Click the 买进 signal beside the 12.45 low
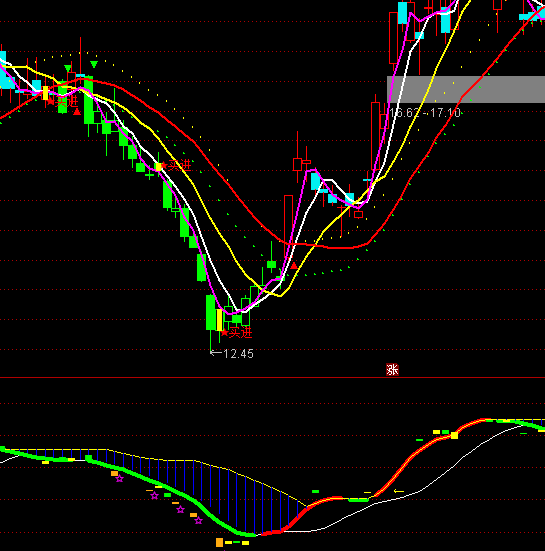 point(240,332)
